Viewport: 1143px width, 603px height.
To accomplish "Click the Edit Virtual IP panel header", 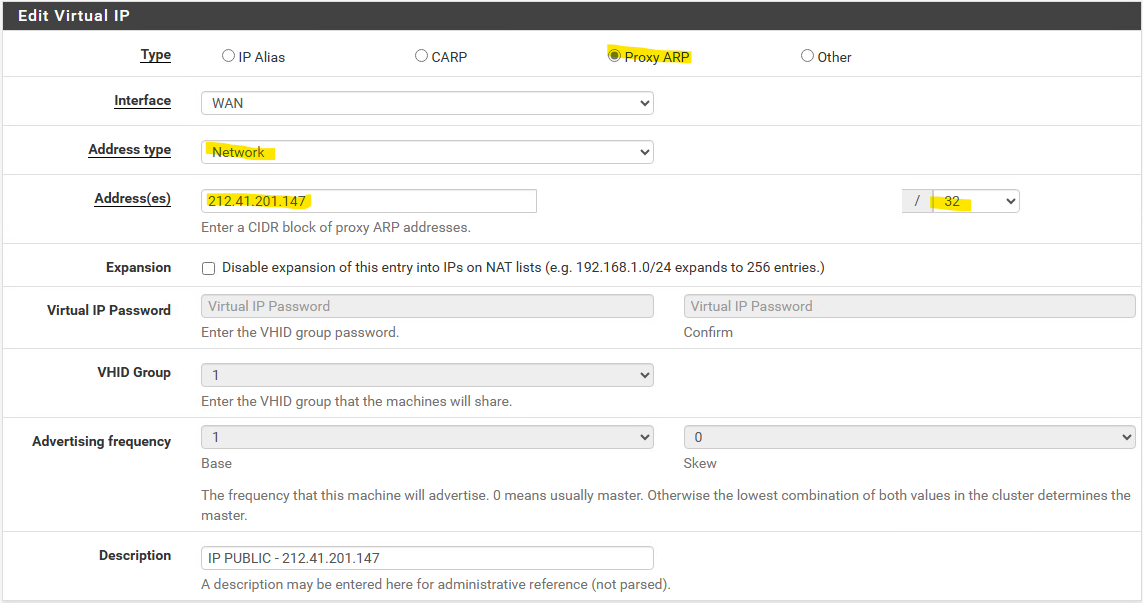I will (74, 16).
